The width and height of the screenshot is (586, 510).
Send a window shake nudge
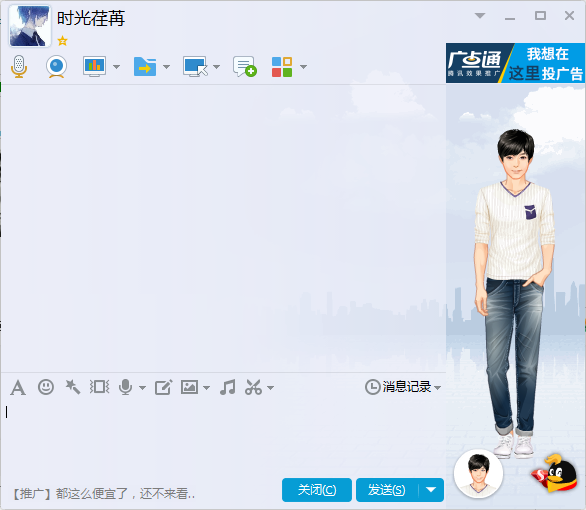99,387
